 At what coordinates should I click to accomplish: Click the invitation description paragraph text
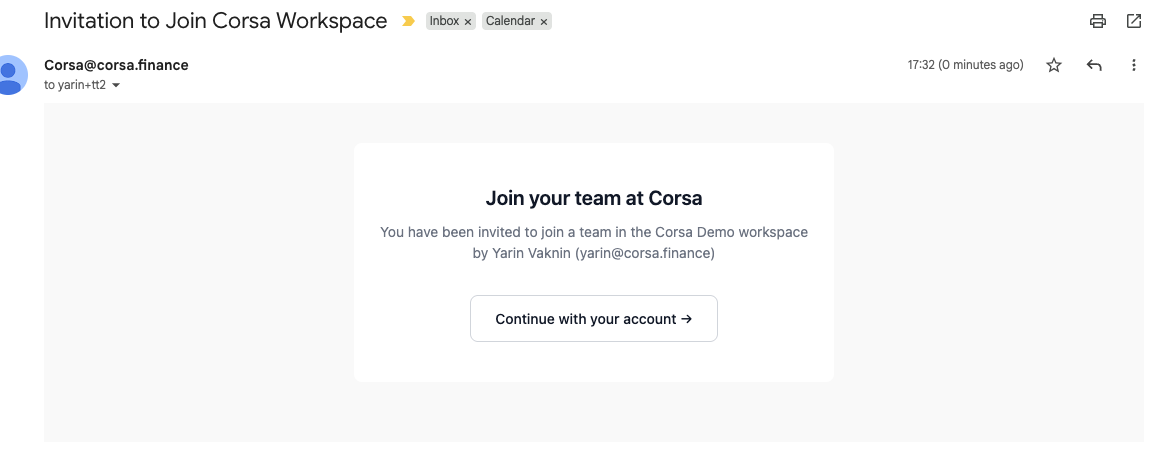[x=594, y=242]
